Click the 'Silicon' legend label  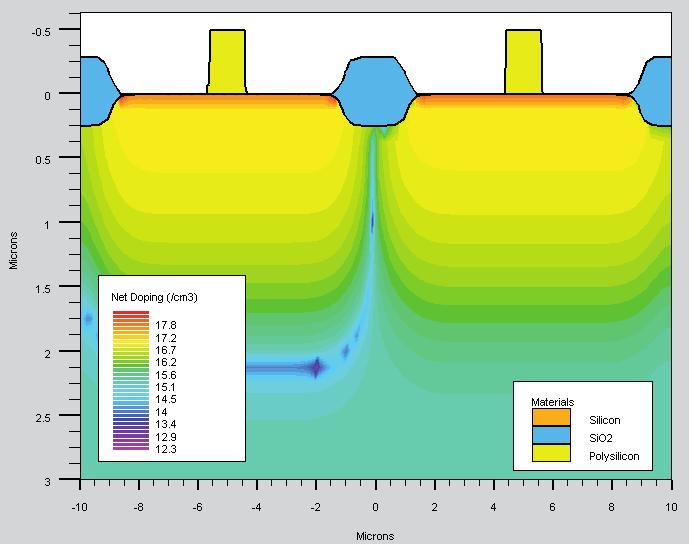(605, 420)
